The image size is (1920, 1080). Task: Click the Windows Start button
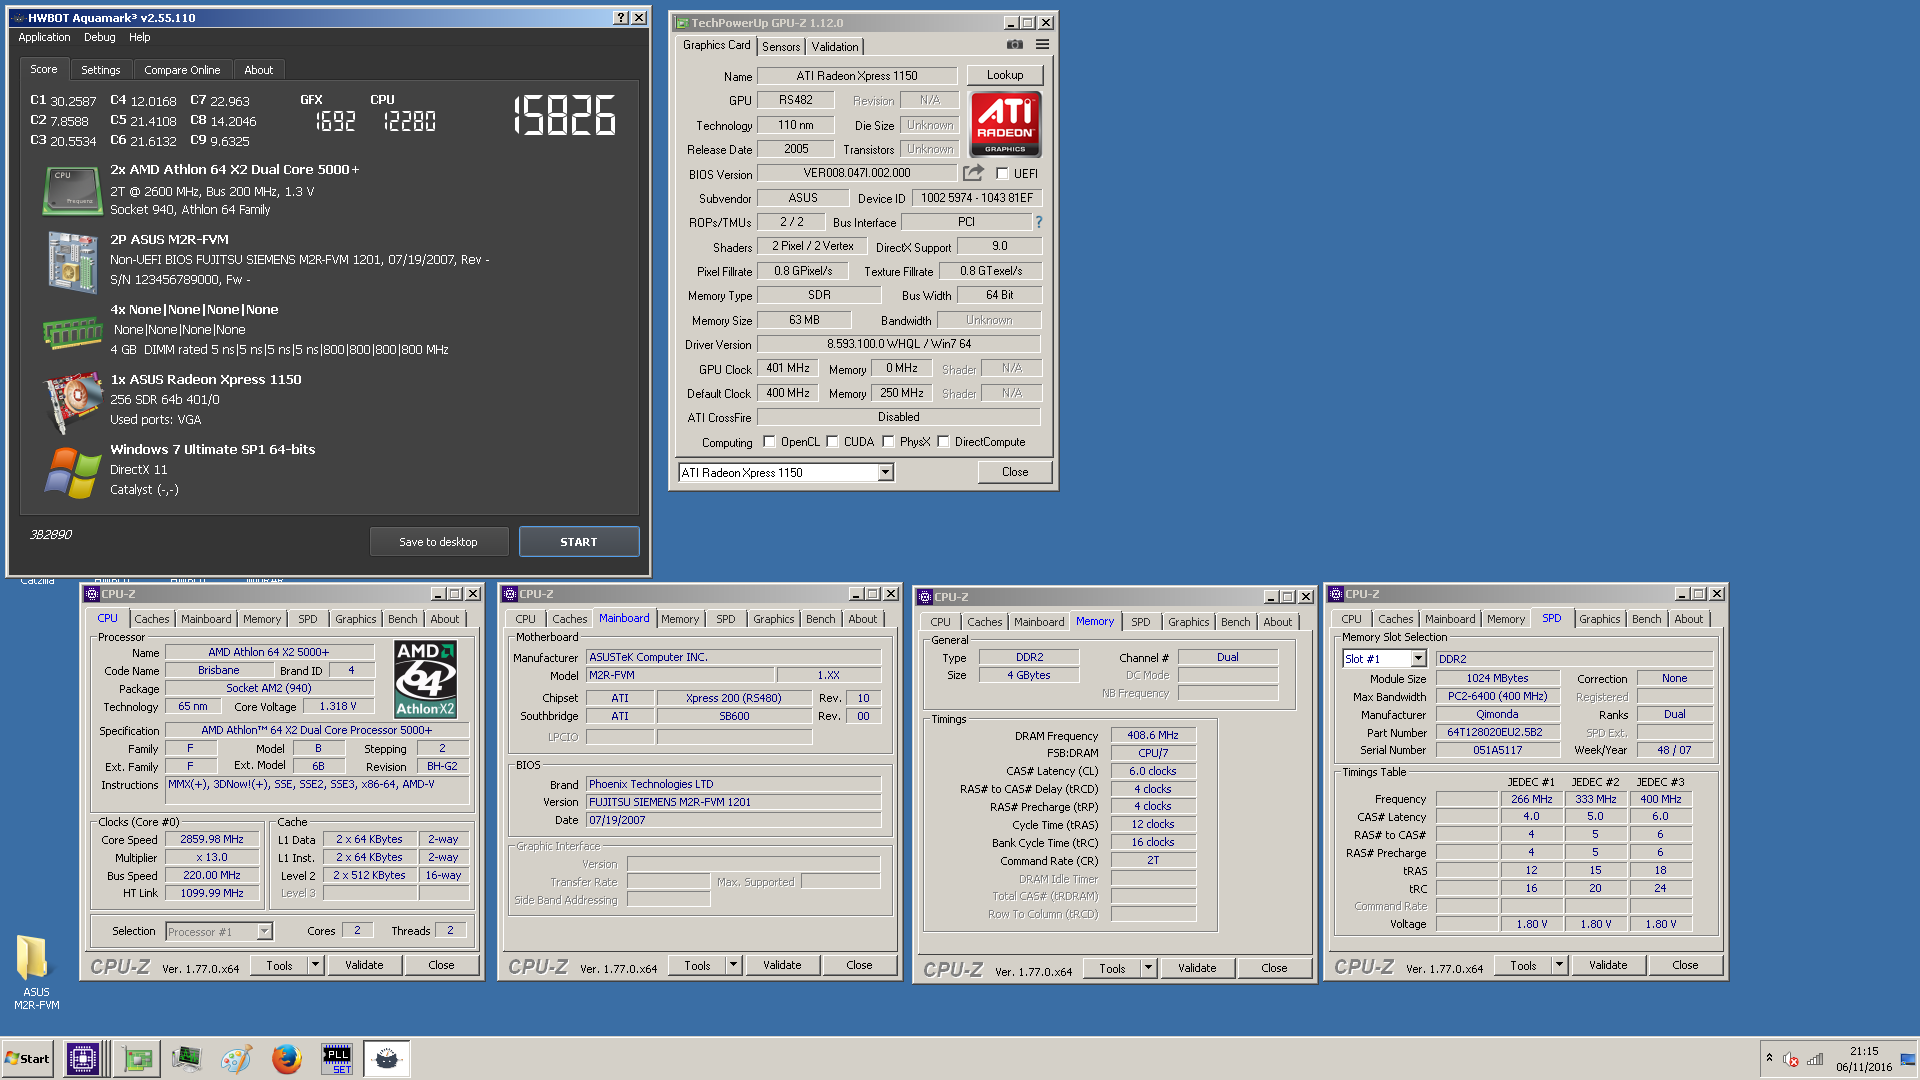(x=28, y=1058)
